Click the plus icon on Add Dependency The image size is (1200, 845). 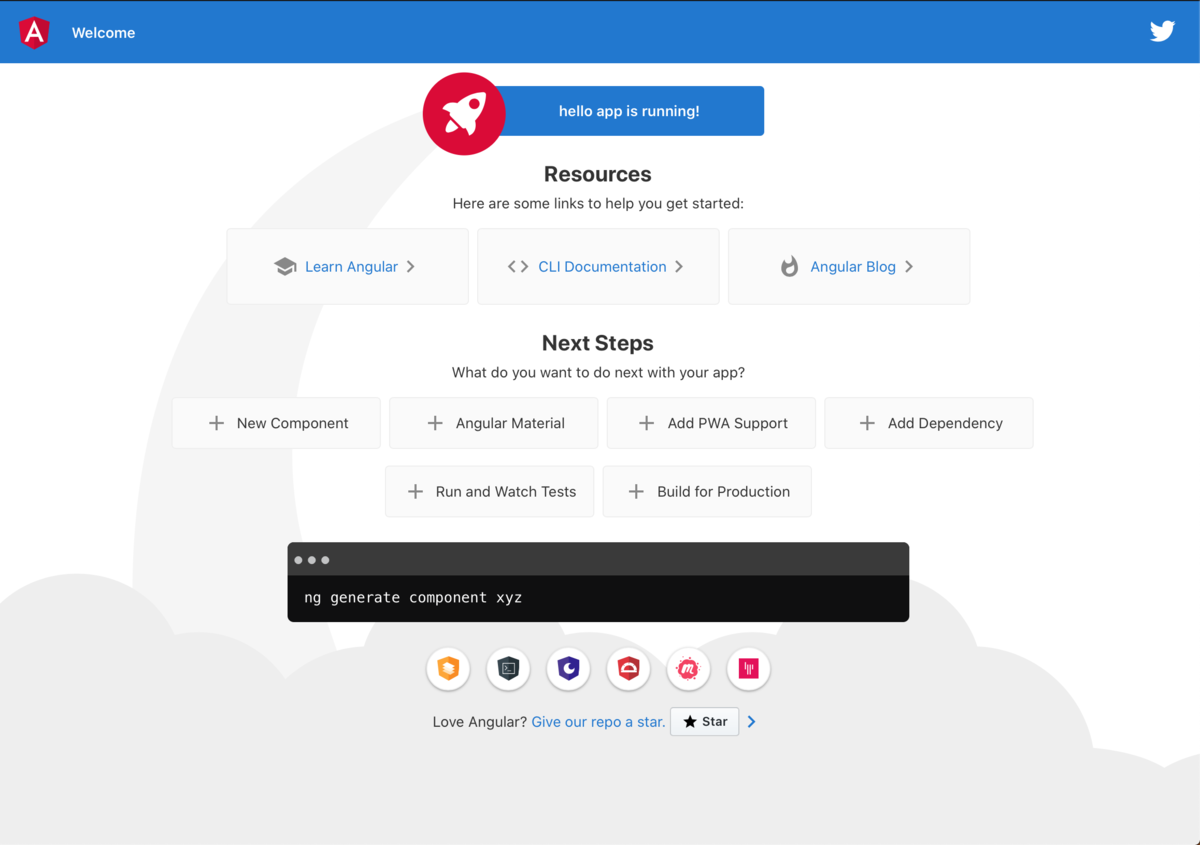pos(867,423)
